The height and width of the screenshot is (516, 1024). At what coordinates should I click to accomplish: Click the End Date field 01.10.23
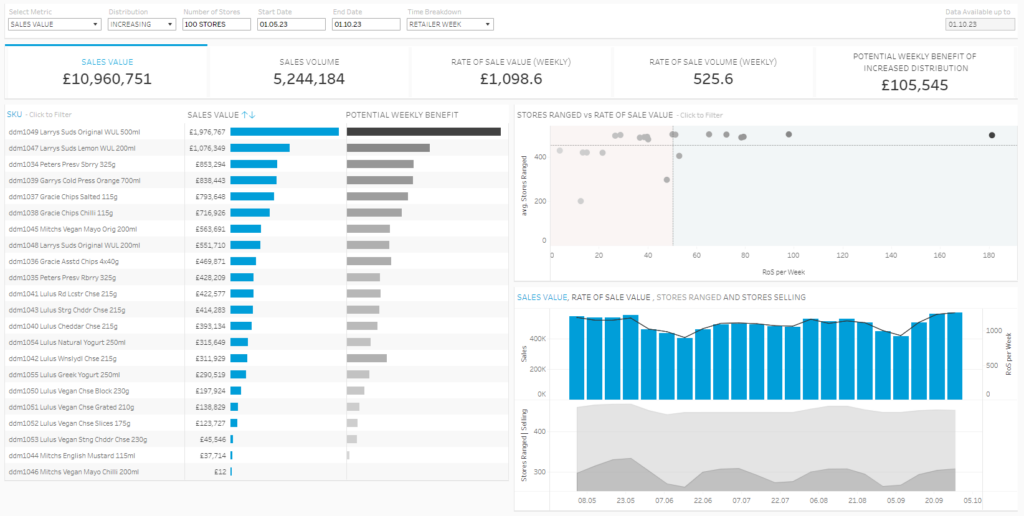[366, 24]
